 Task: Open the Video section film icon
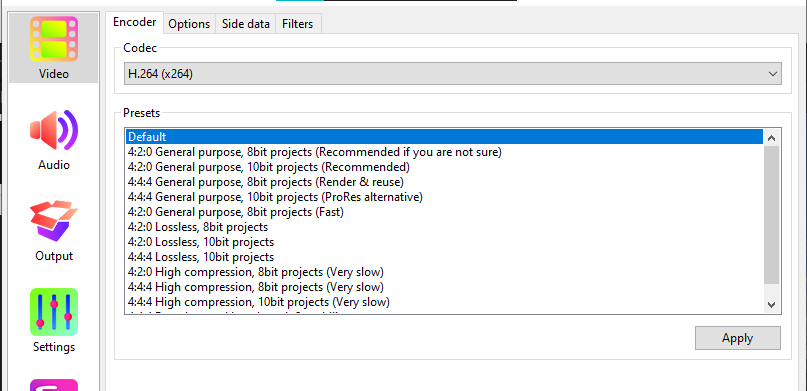(x=54, y=39)
